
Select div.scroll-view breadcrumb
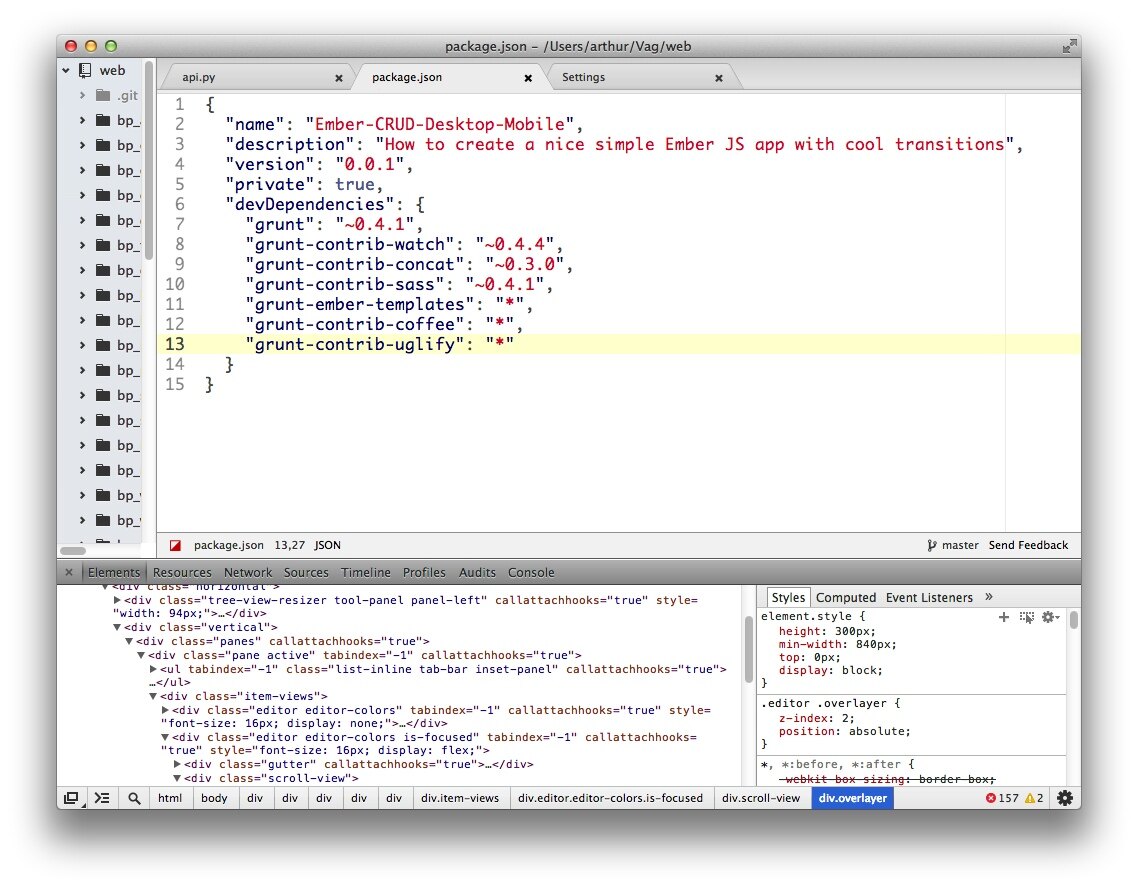[x=761, y=798]
